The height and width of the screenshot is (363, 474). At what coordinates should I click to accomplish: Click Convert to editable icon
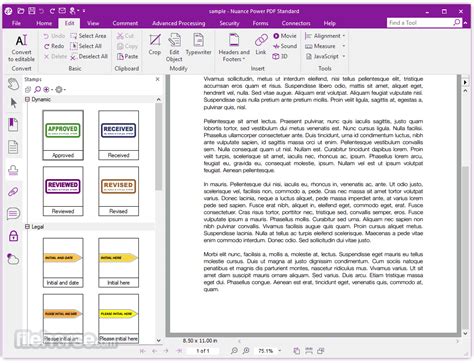click(x=21, y=48)
